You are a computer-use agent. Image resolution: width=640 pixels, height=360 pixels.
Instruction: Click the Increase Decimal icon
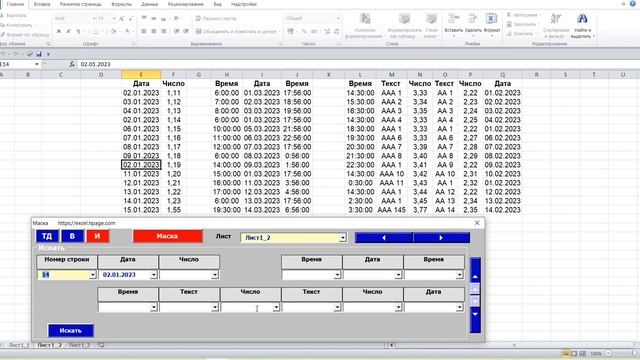click(327, 31)
